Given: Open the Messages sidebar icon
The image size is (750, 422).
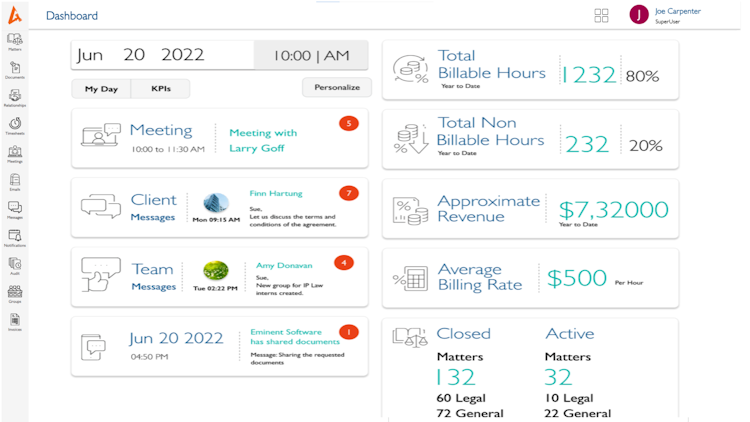Looking at the screenshot, I should 15,209.
